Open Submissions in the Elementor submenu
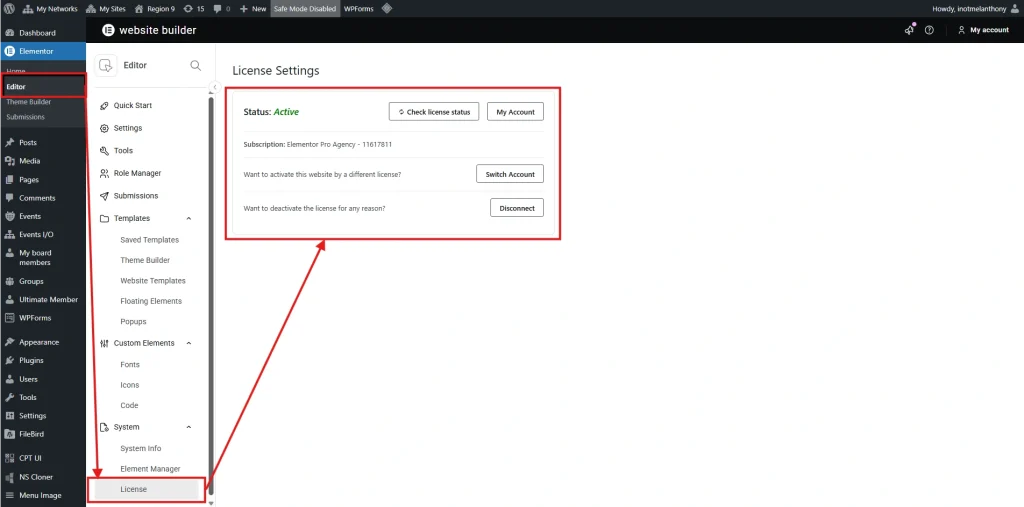 tap(25, 117)
